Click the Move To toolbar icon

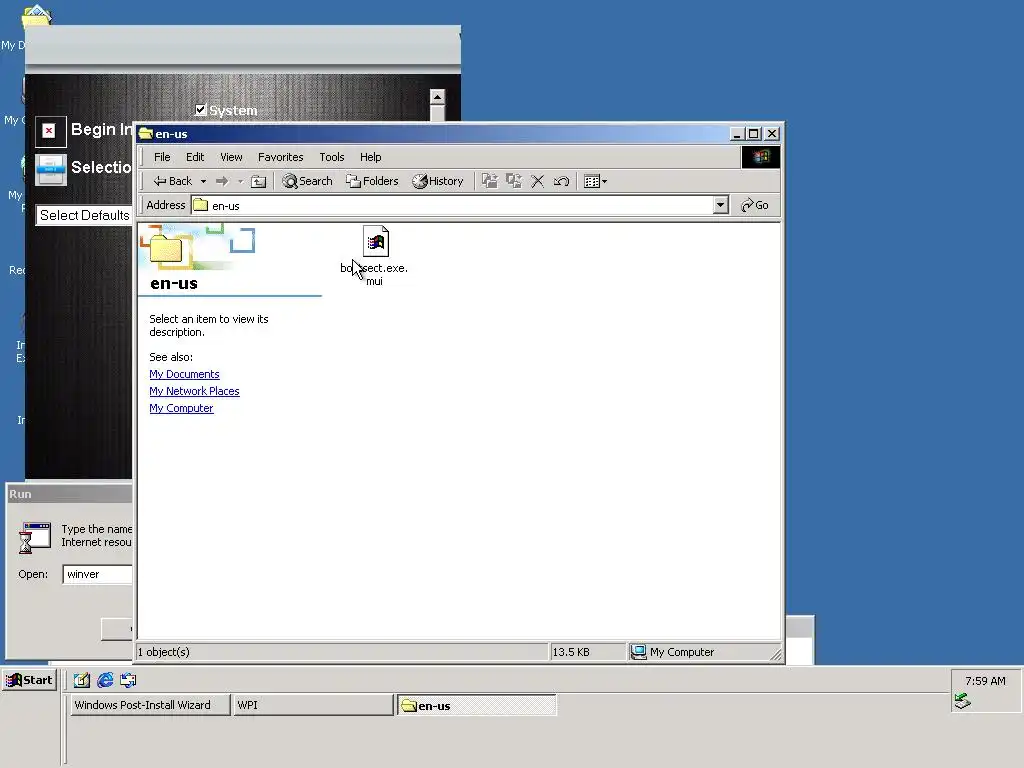point(490,181)
